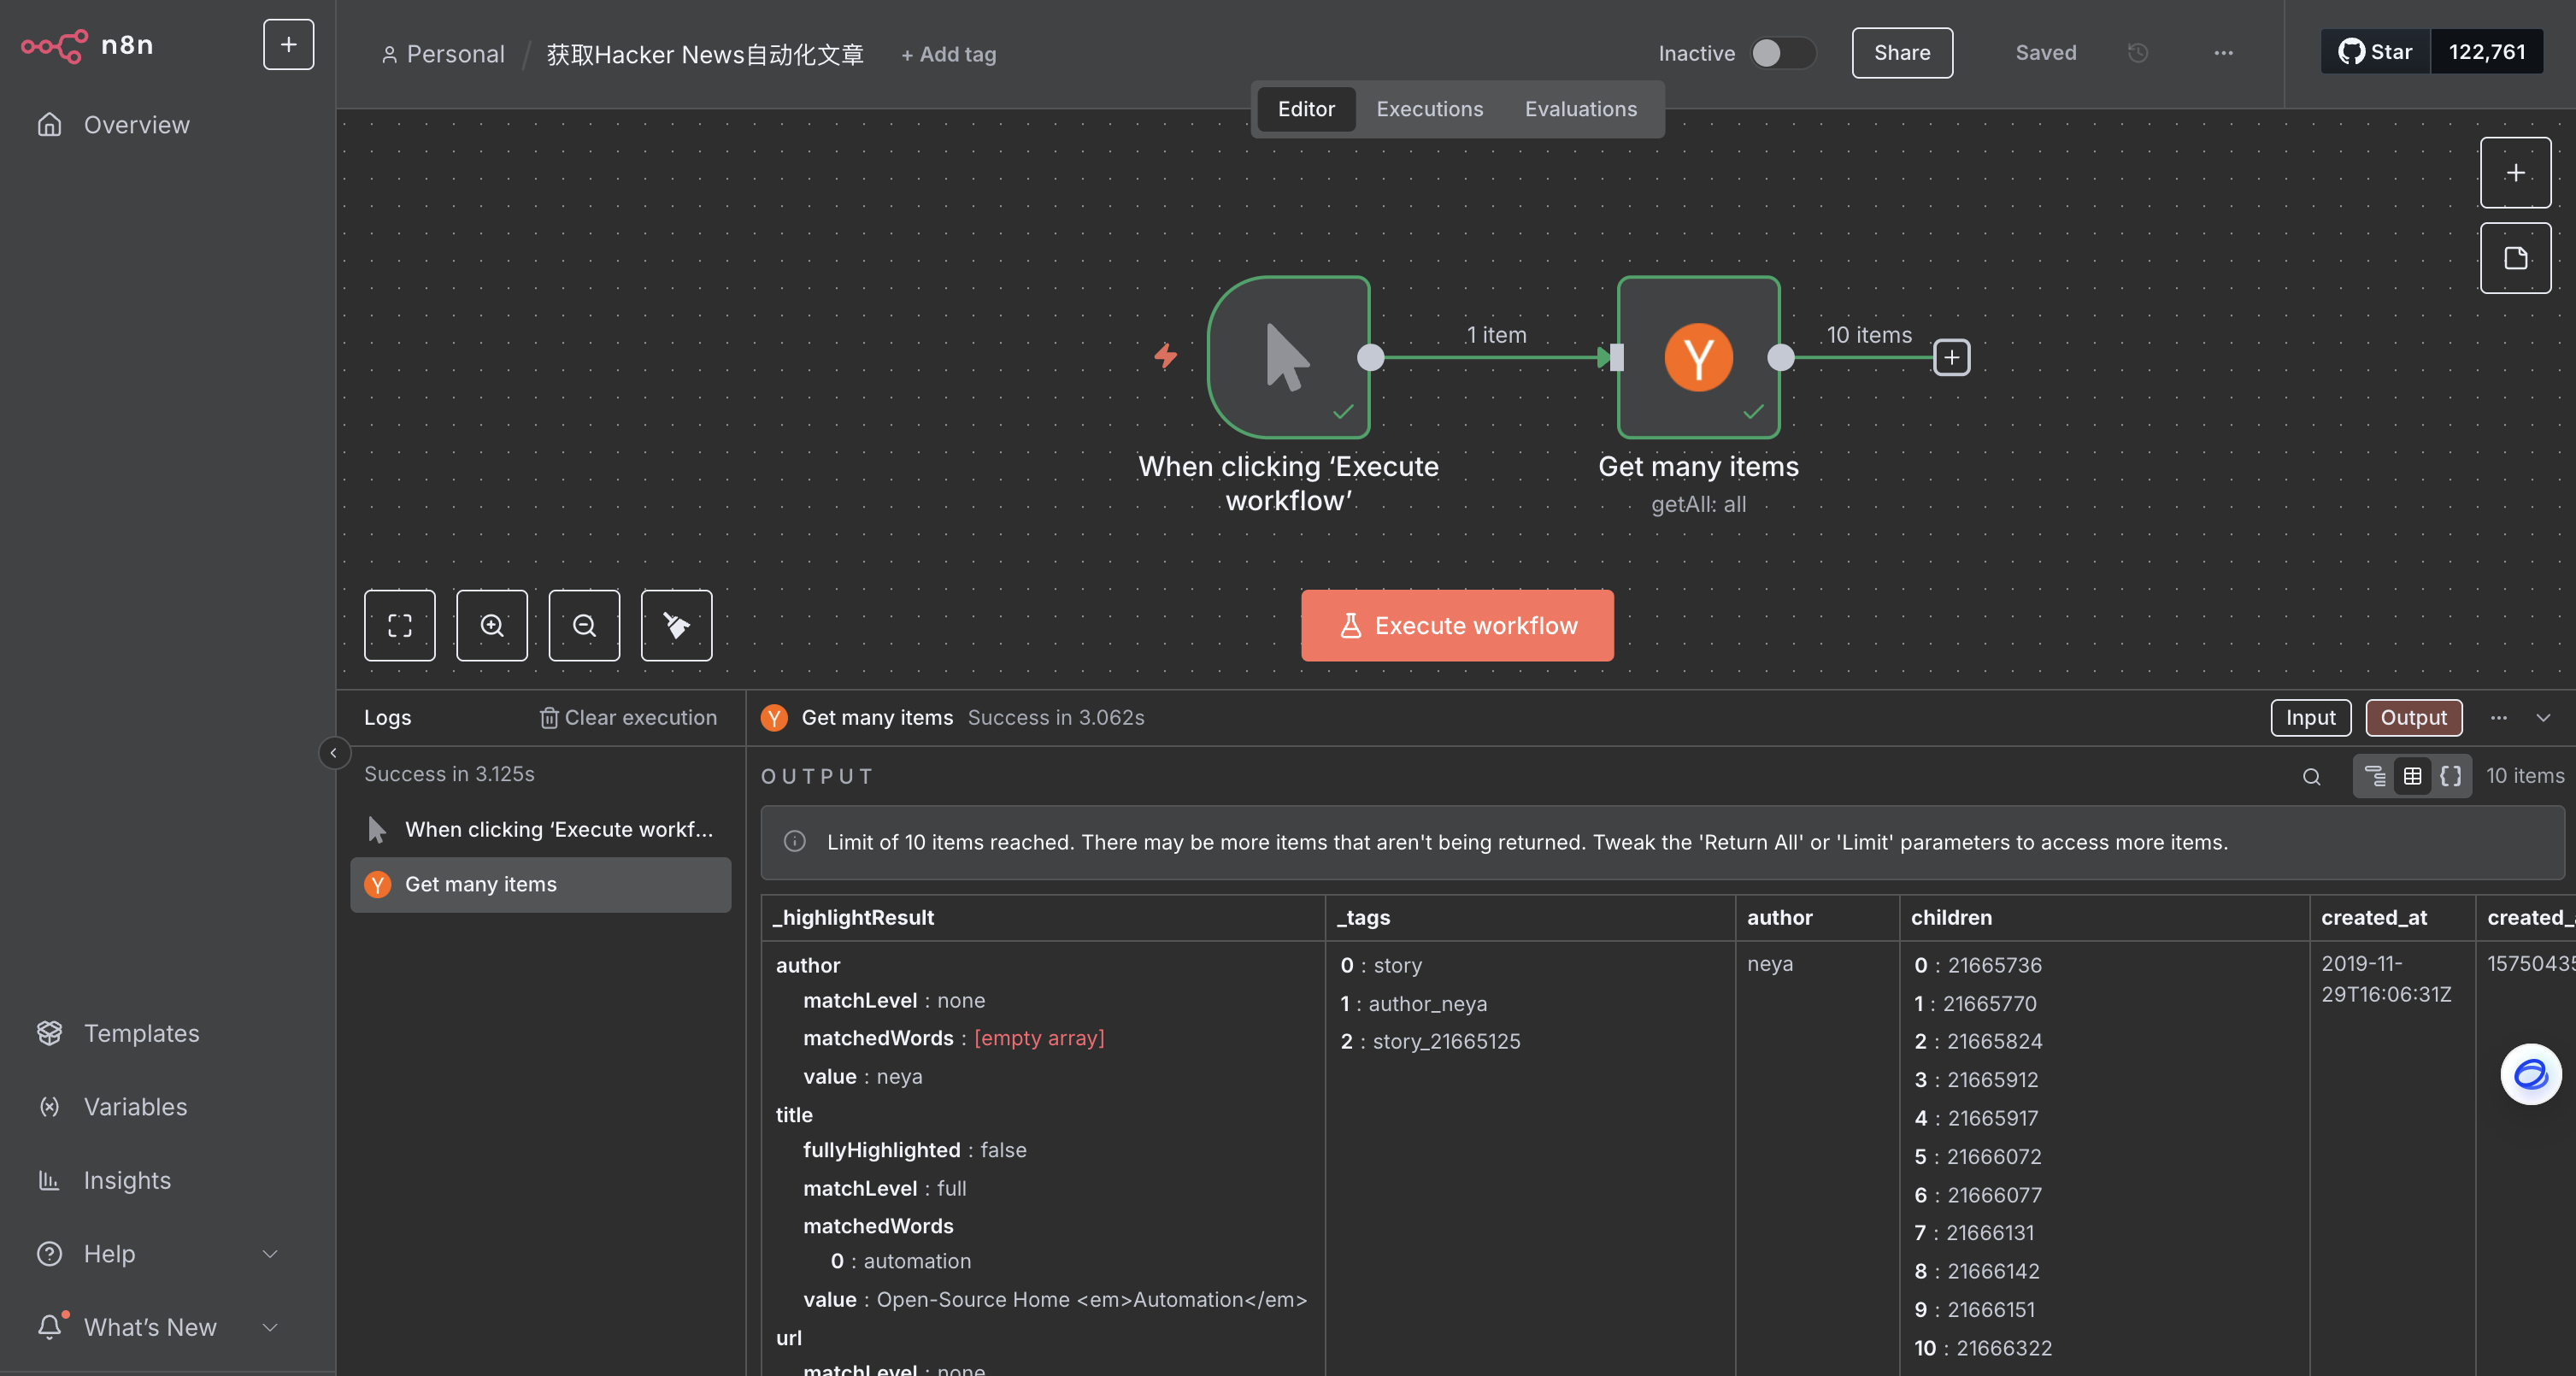Click Clear execution in Logs
This screenshot has height=1376, width=2576.
click(629, 718)
